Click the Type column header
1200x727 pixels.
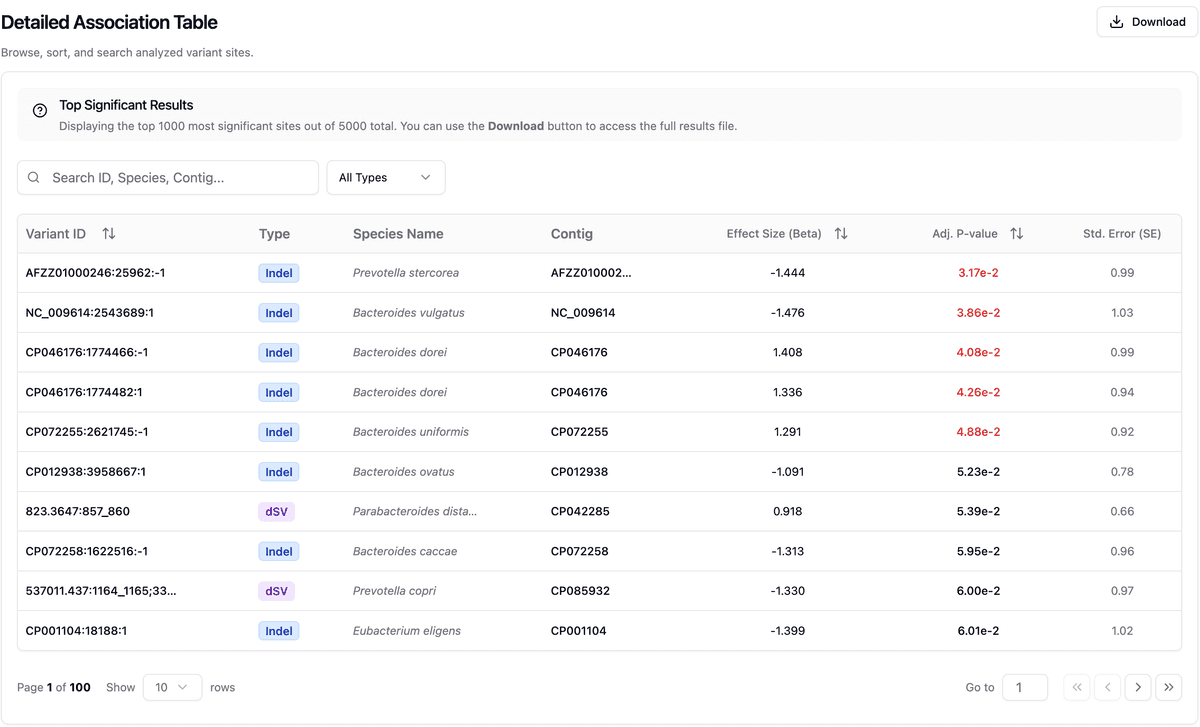coord(274,234)
